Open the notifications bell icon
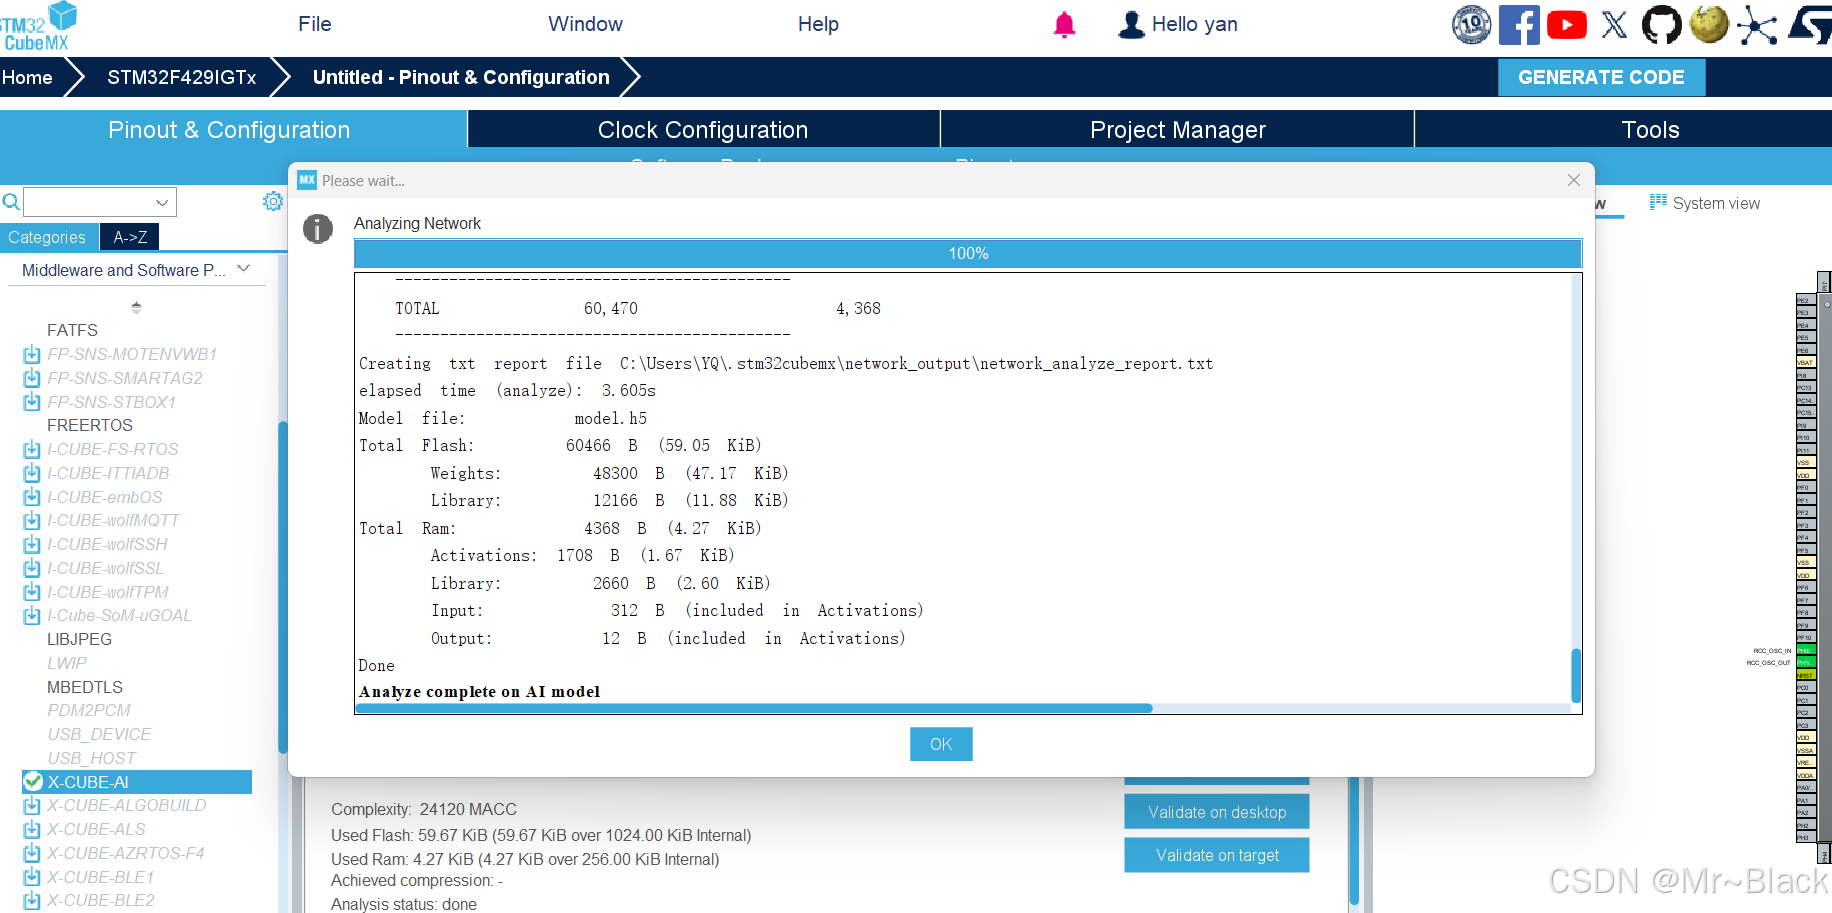Image resolution: width=1832 pixels, height=913 pixels. (1064, 25)
